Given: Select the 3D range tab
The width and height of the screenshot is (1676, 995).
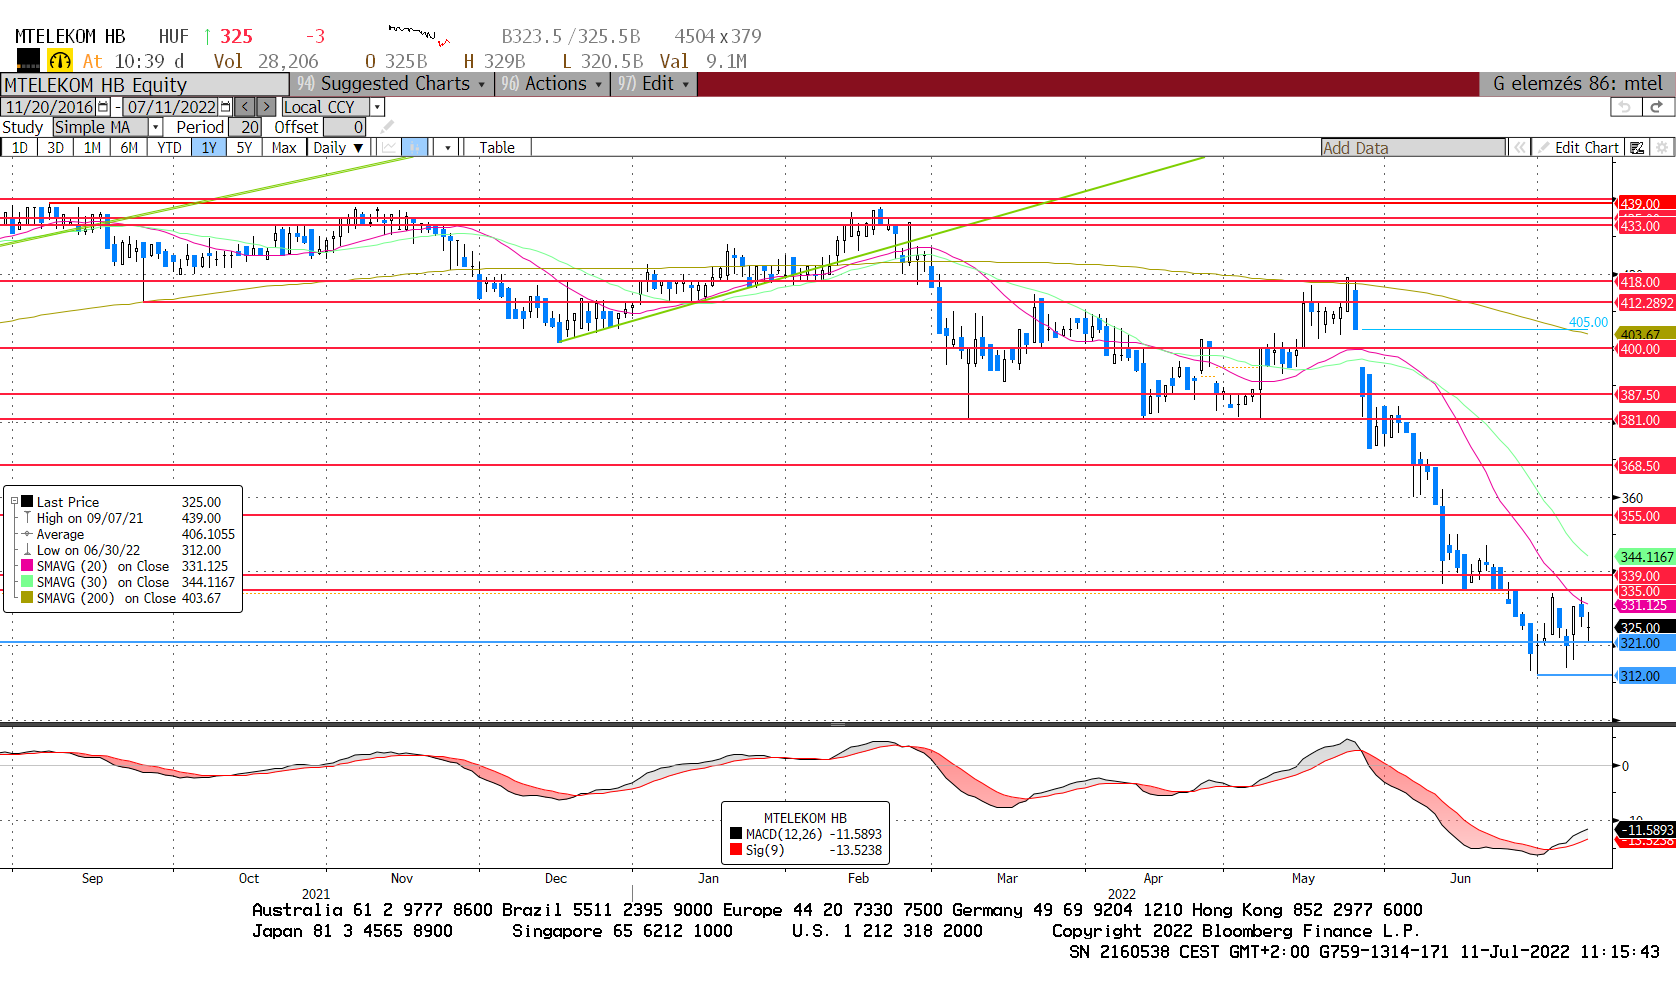Looking at the screenshot, I should coord(55,148).
